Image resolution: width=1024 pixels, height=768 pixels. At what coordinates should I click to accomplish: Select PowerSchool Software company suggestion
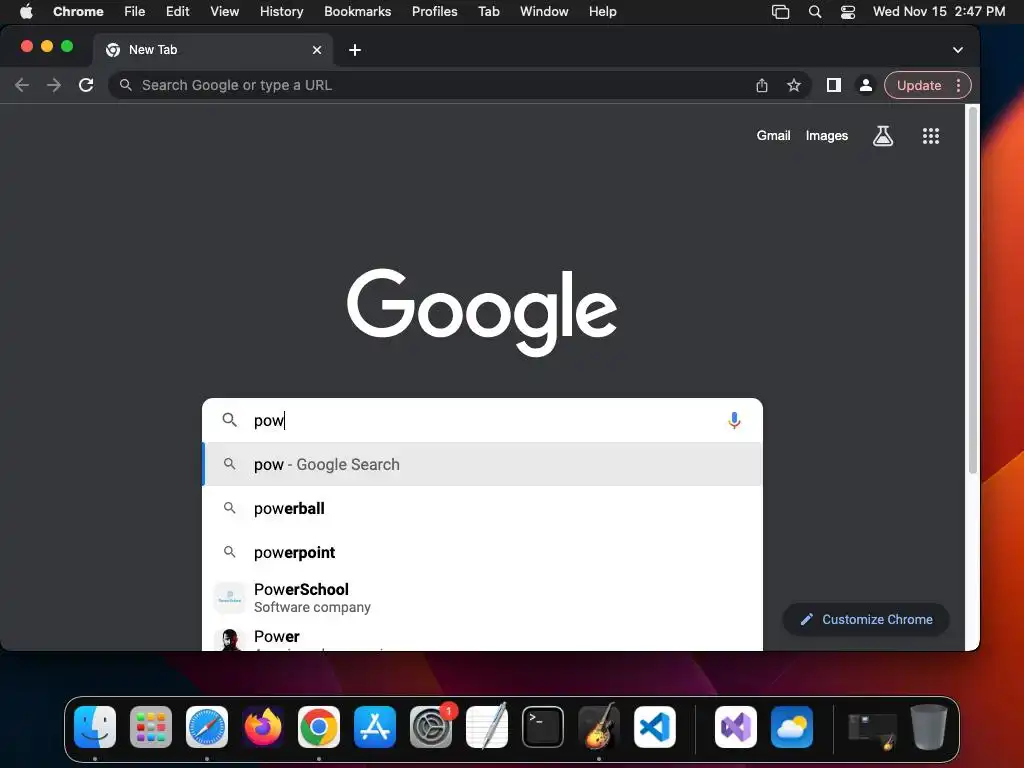[x=482, y=598]
